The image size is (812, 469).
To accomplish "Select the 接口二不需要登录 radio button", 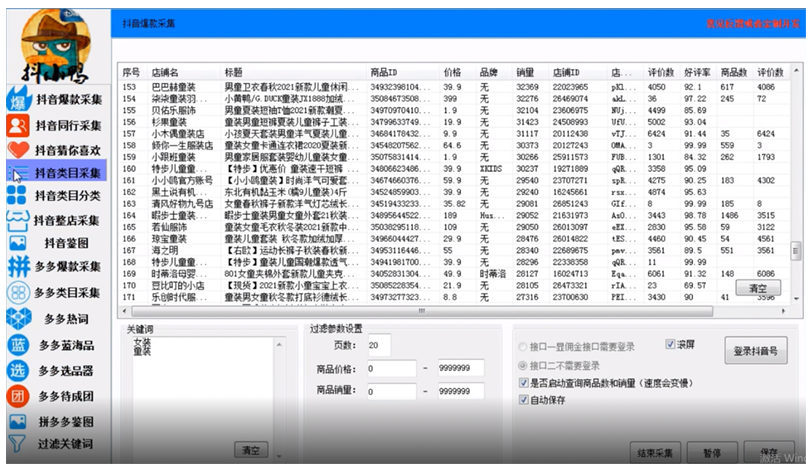I will 524,366.
